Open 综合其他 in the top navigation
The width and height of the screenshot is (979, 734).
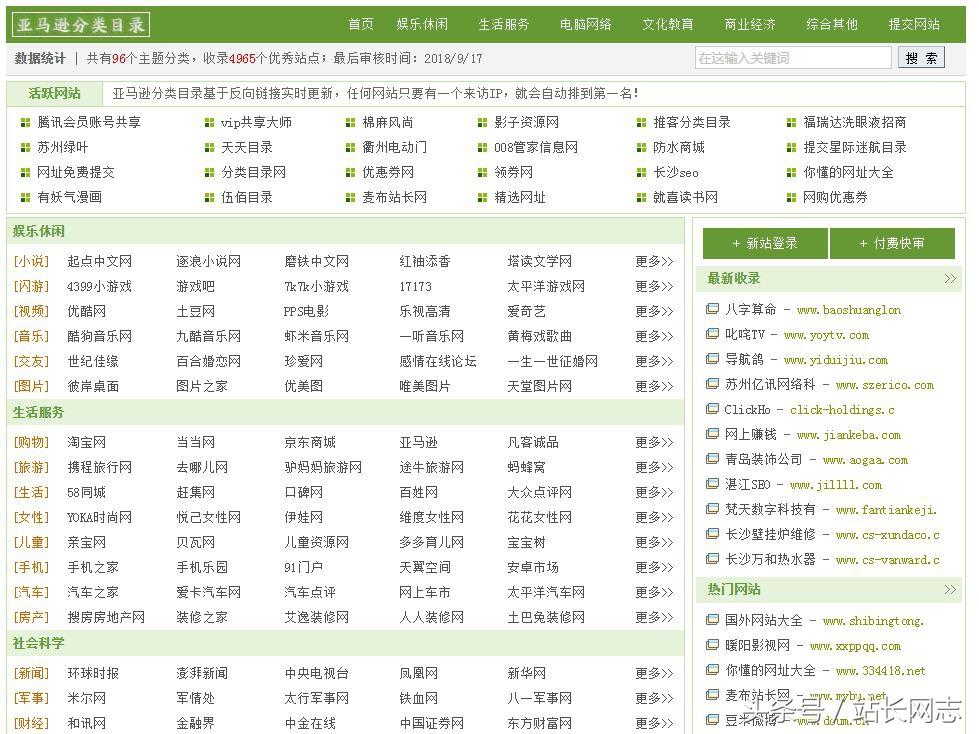[832, 24]
